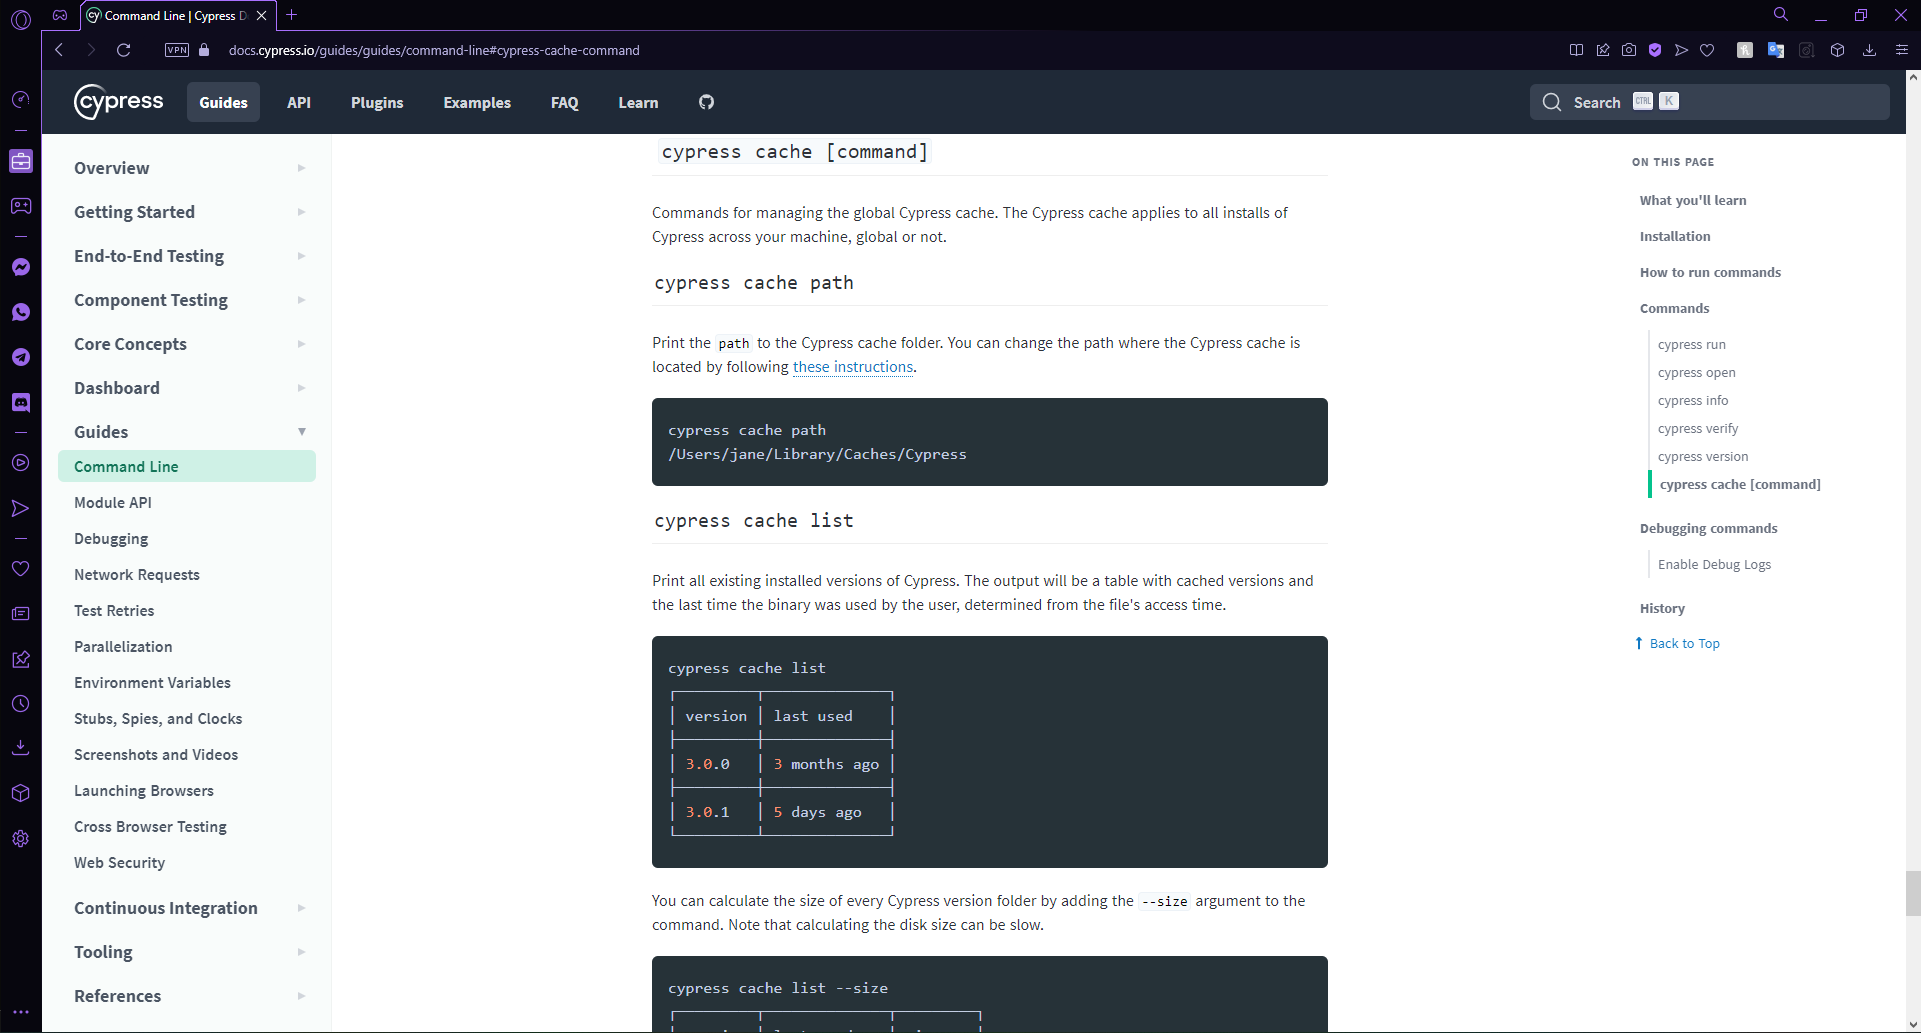Open My Flow arrow icon in sidebar
This screenshot has height=1033, width=1921.
coord(20,508)
